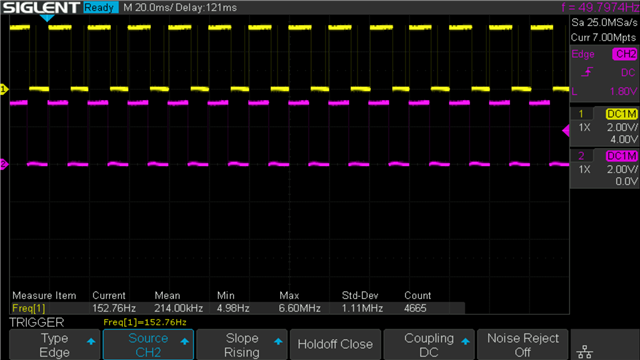Click channel 2 offset 0.0V value
The image size is (640, 360).
(626, 181)
